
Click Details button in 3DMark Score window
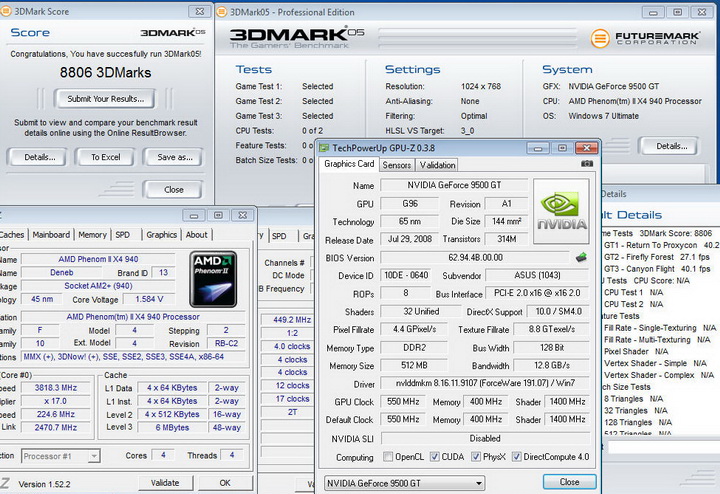pyautogui.click(x=39, y=157)
